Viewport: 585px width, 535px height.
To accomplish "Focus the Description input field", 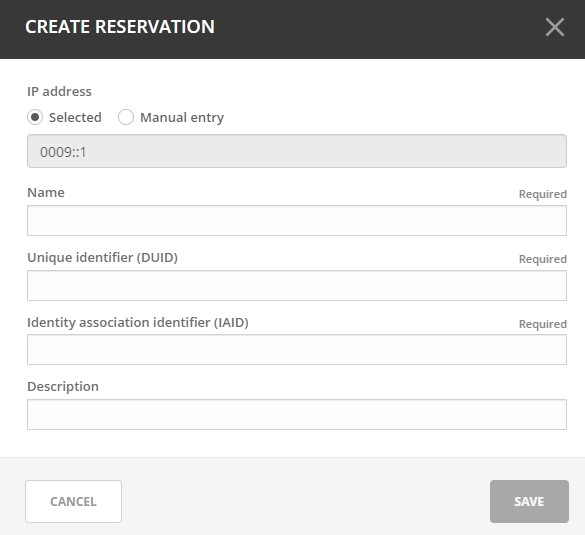I will [x=297, y=414].
